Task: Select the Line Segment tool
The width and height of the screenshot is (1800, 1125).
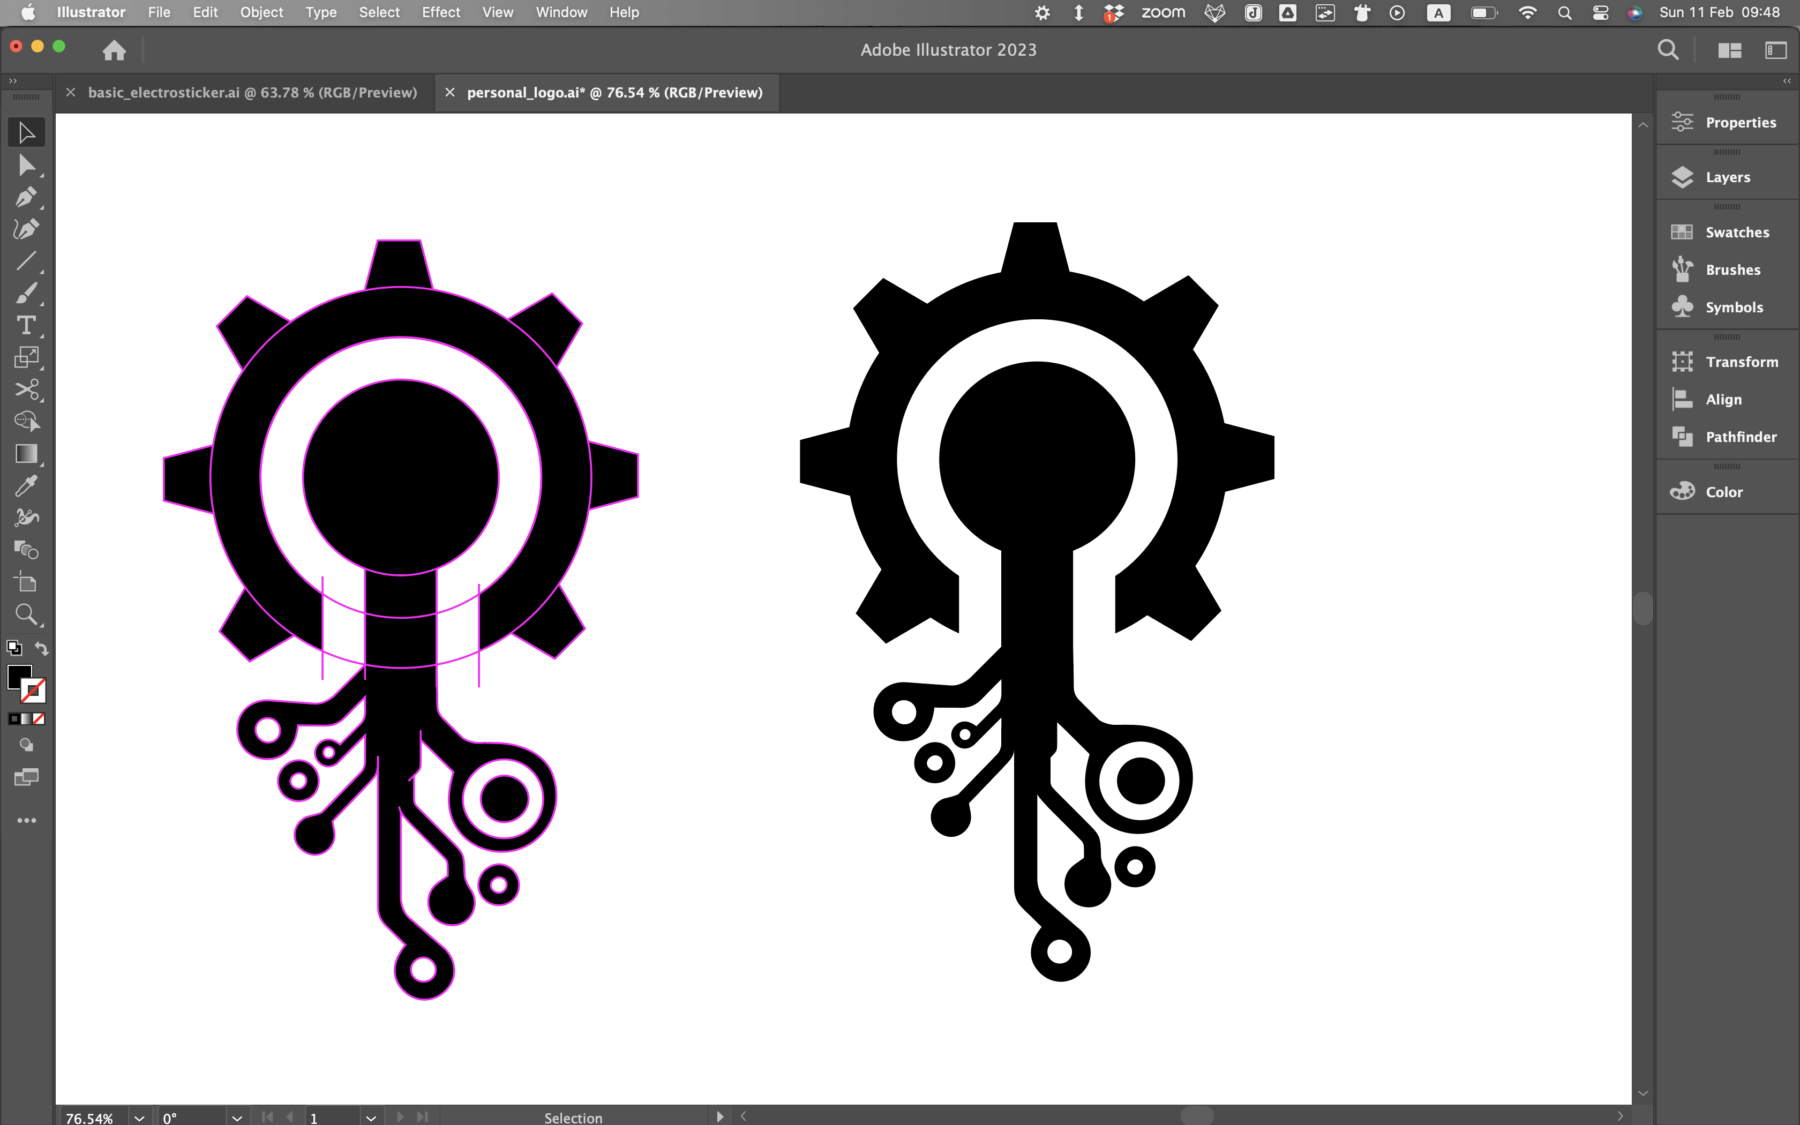Action: (x=26, y=261)
